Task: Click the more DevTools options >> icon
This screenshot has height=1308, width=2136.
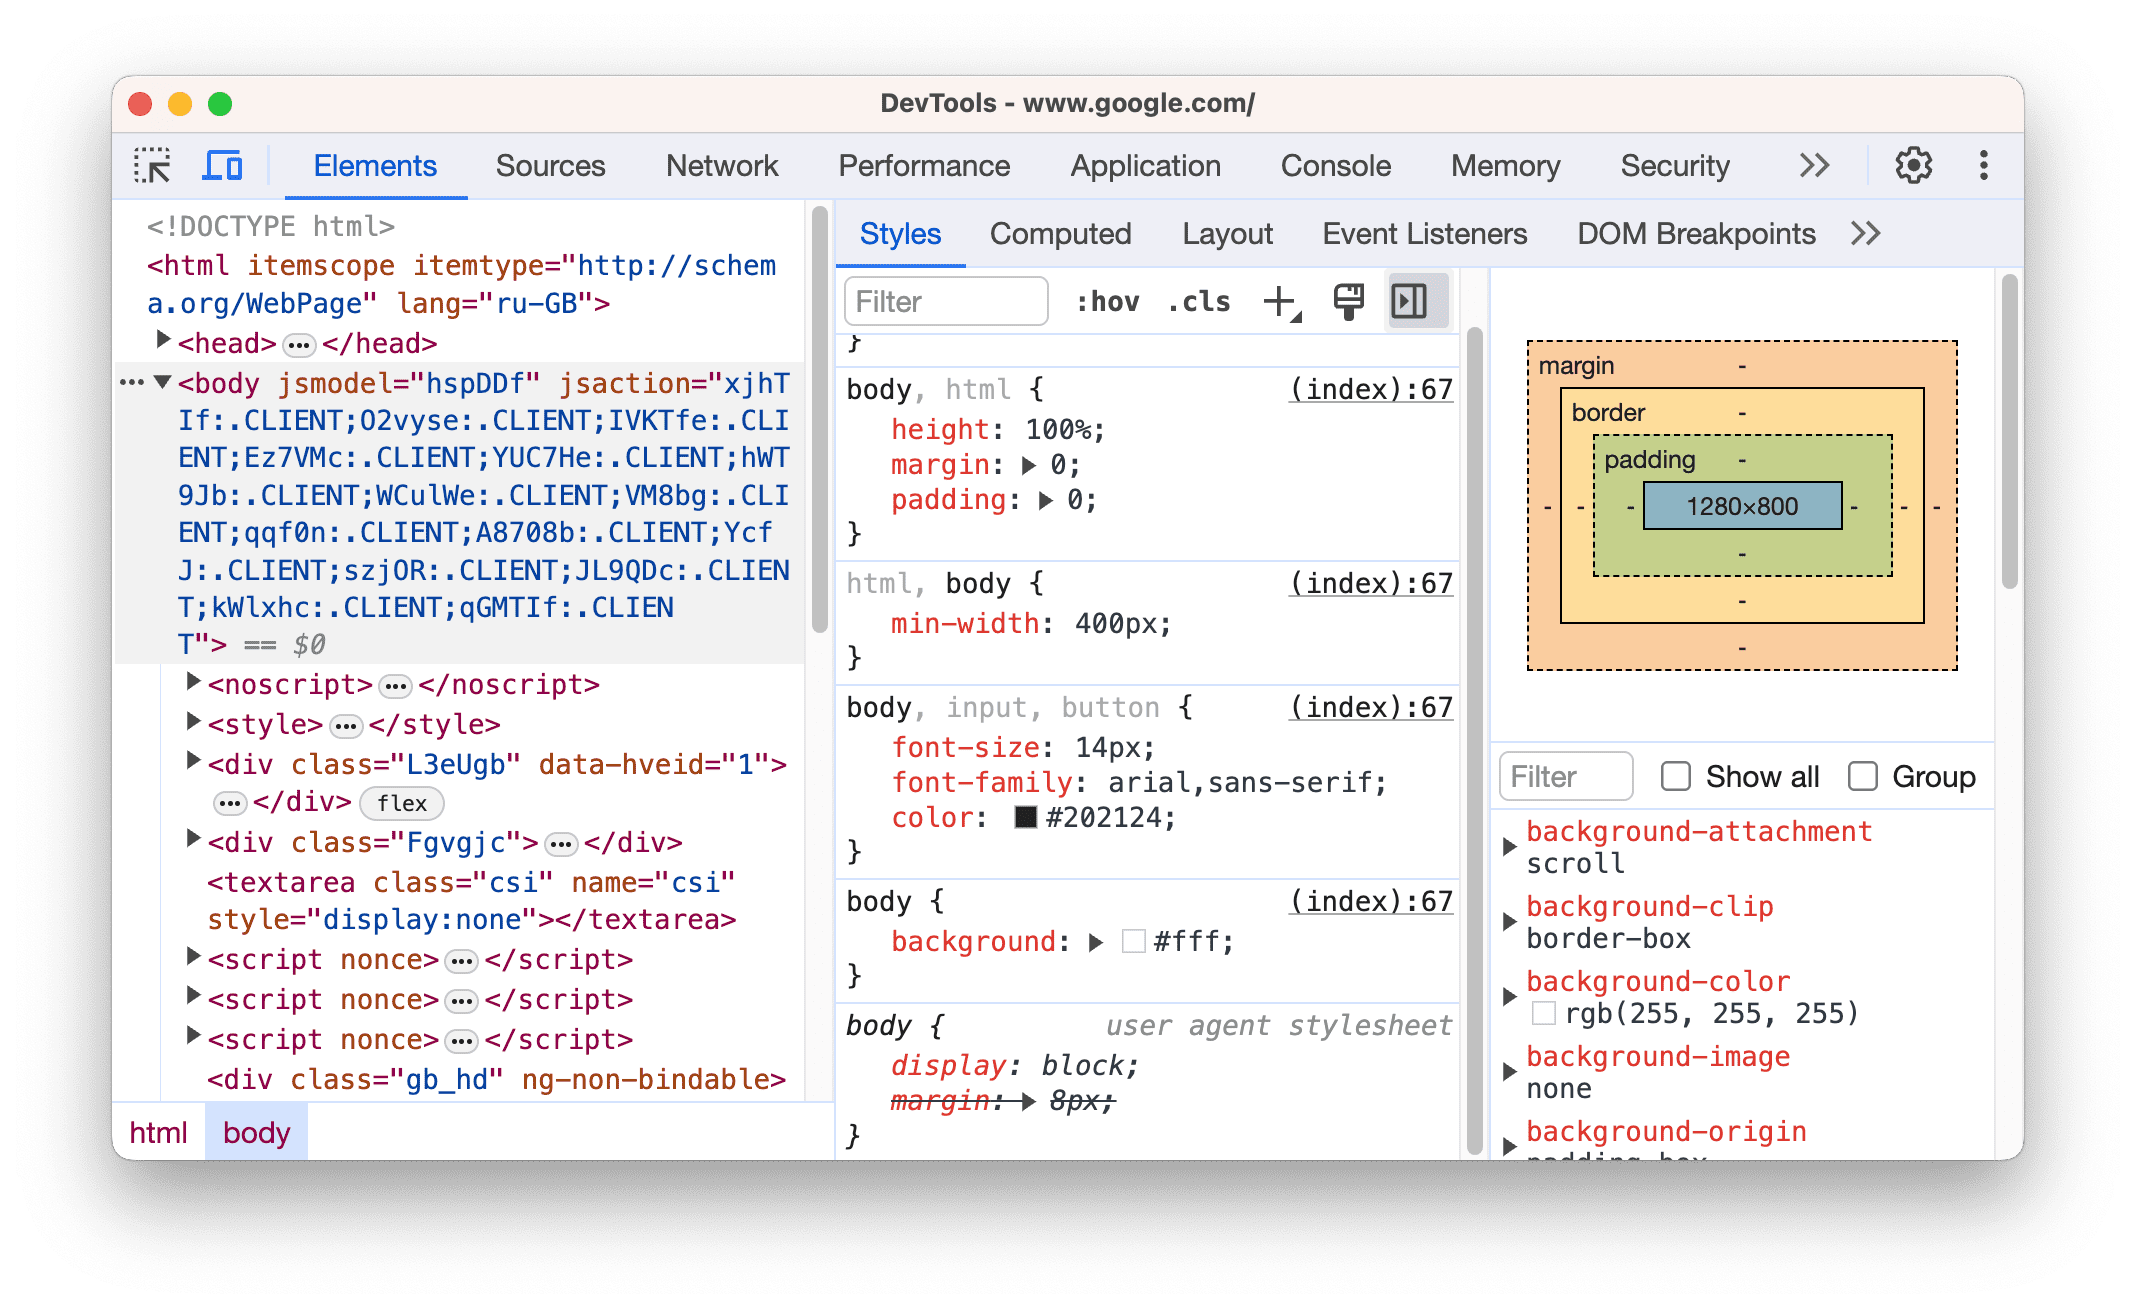Action: click(x=1819, y=165)
